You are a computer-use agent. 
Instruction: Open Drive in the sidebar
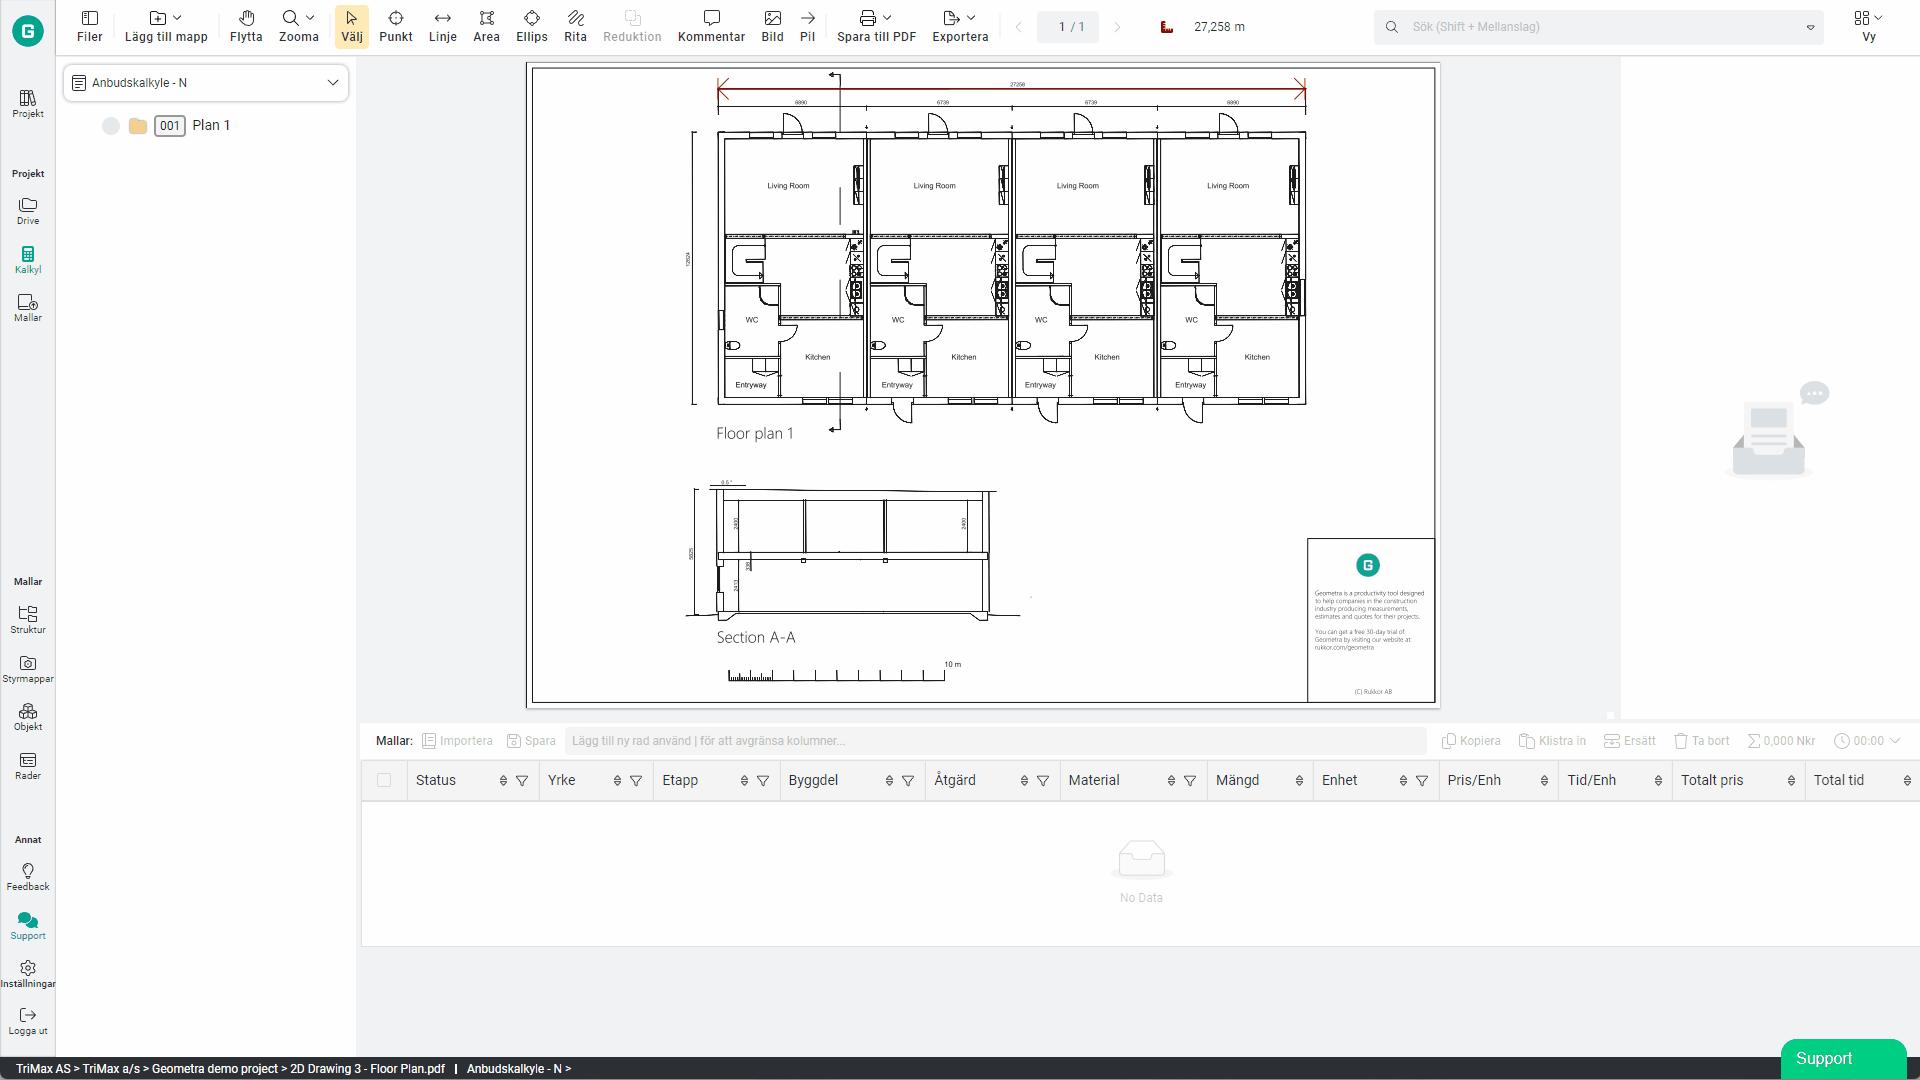tap(28, 211)
